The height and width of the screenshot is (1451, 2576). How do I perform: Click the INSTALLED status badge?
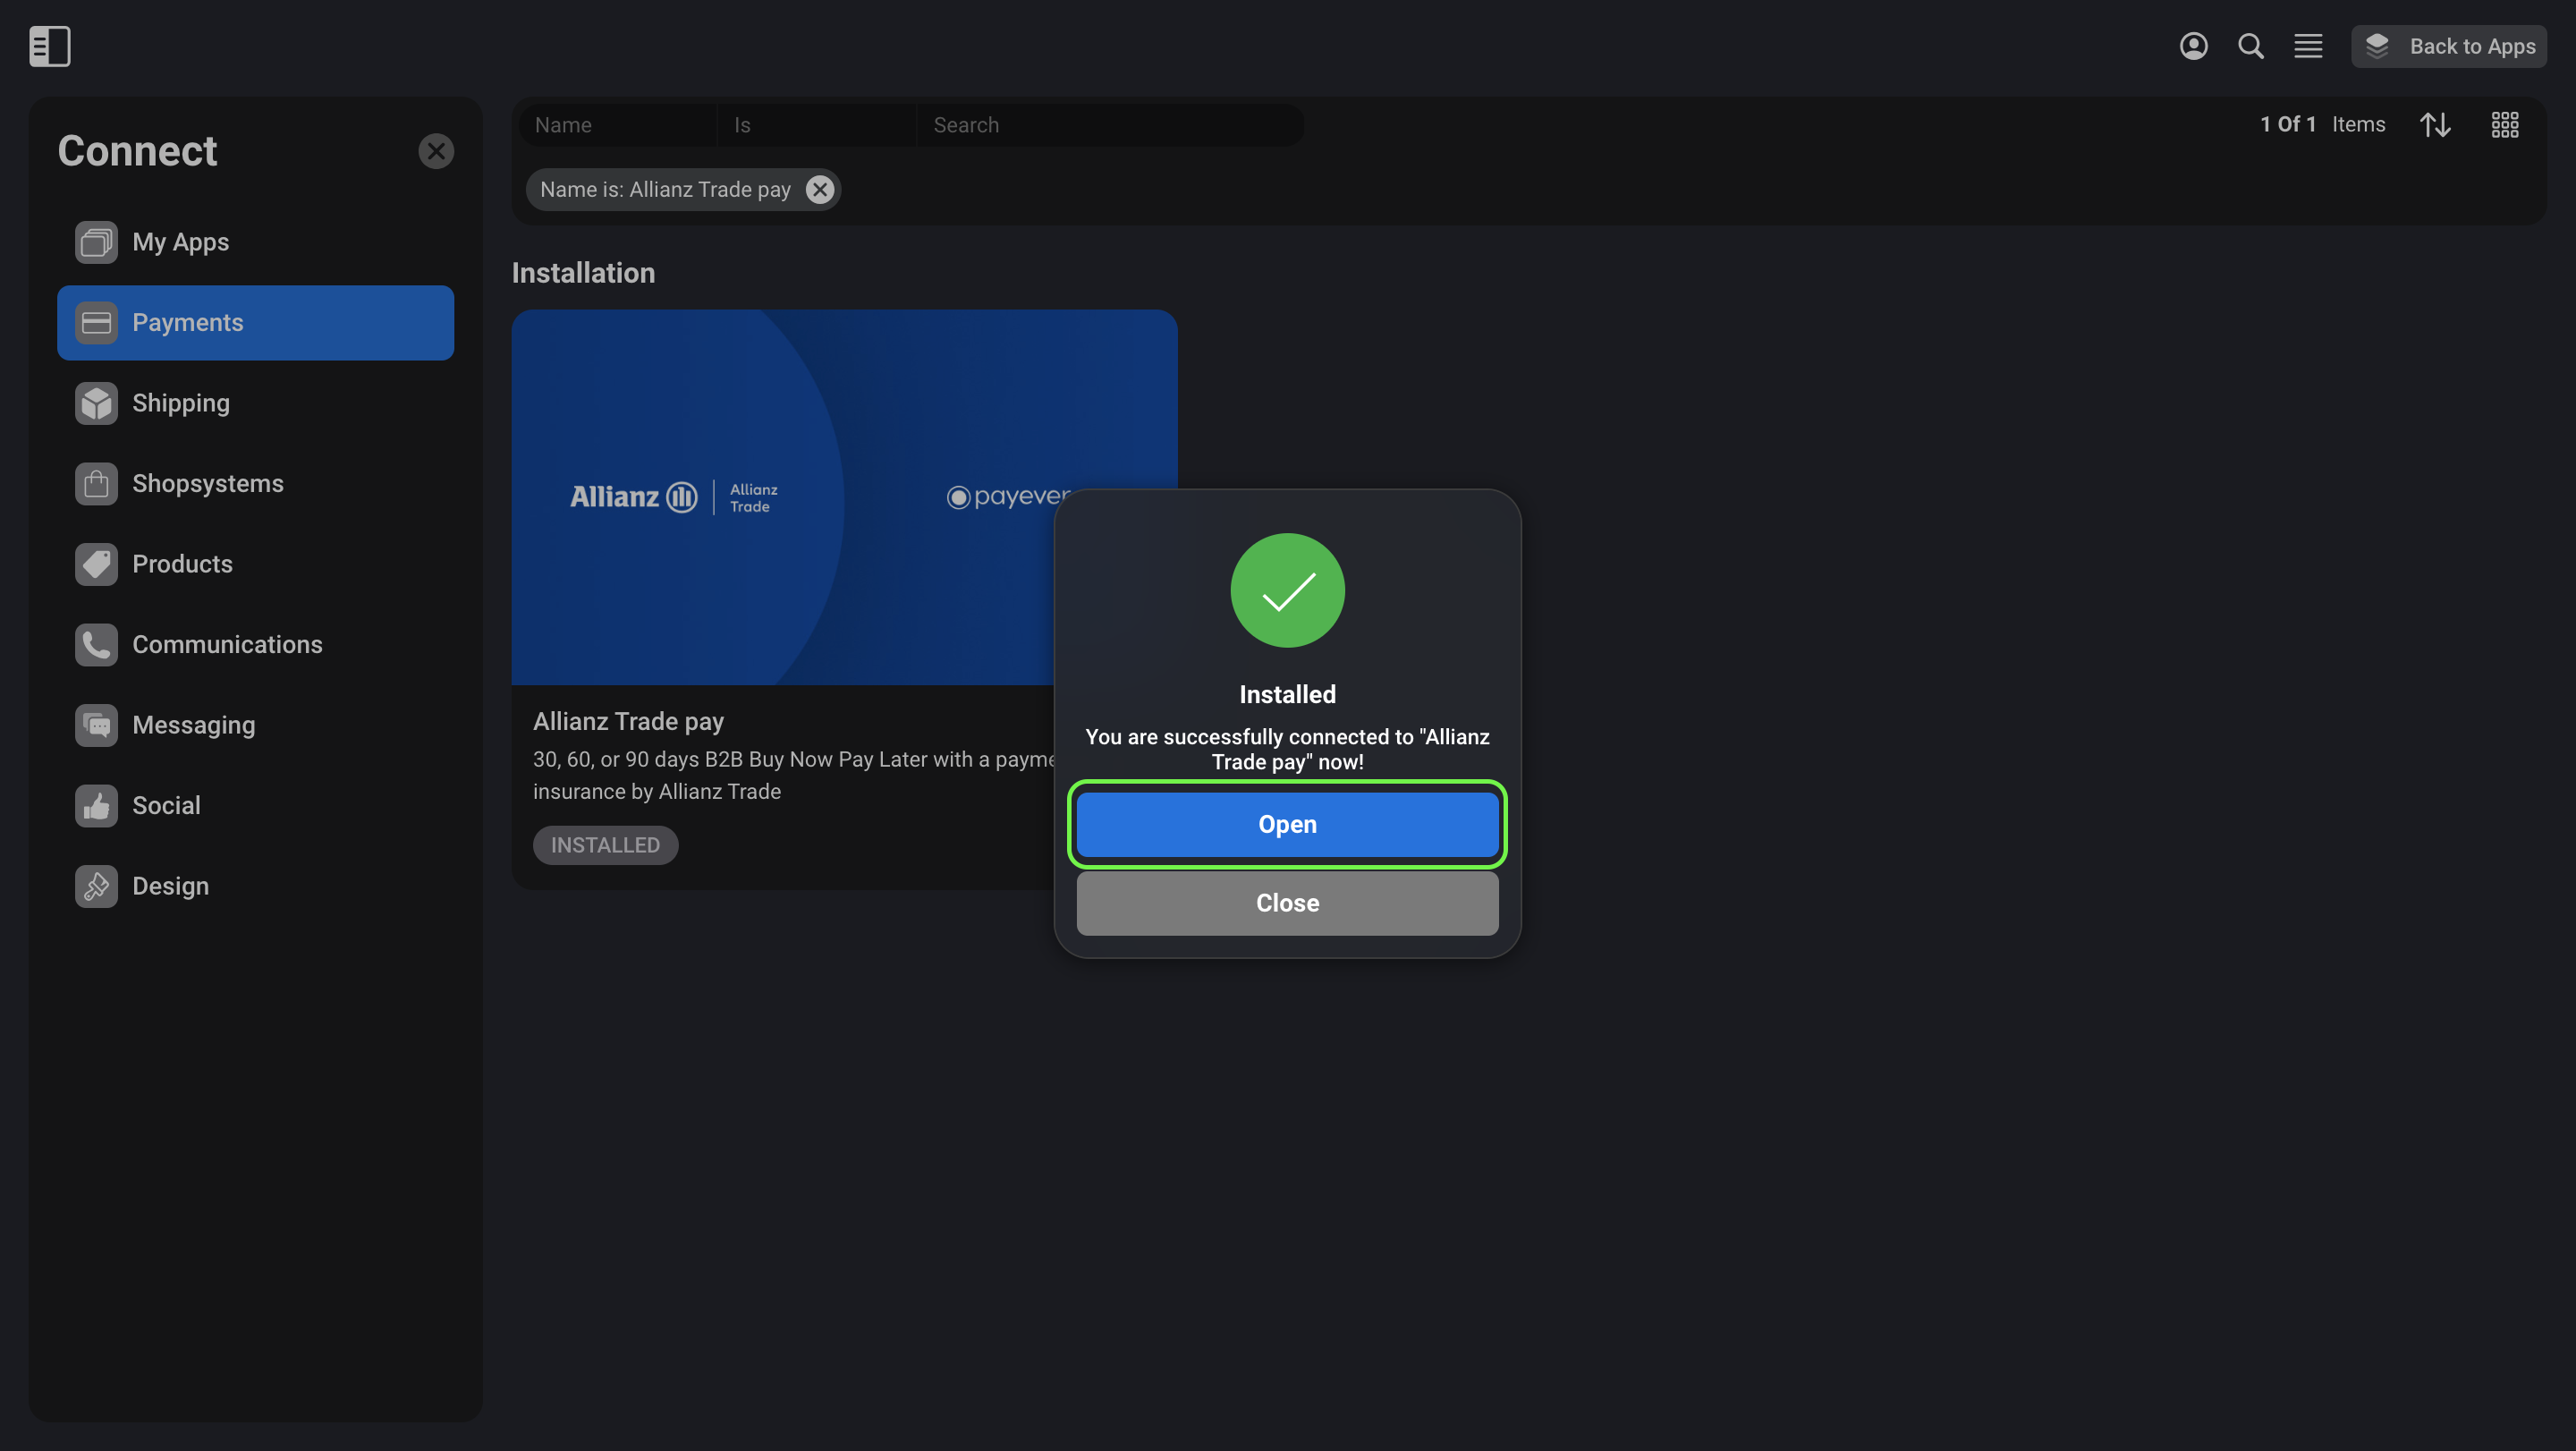click(x=605, y=845)
